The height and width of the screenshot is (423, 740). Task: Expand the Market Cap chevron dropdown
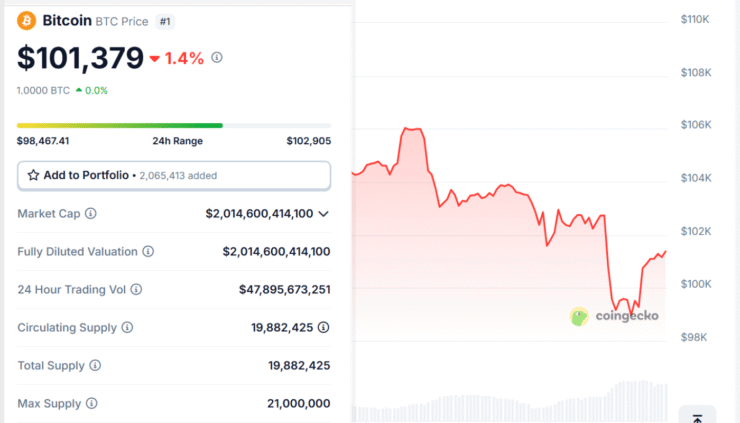tap(323, 214)
